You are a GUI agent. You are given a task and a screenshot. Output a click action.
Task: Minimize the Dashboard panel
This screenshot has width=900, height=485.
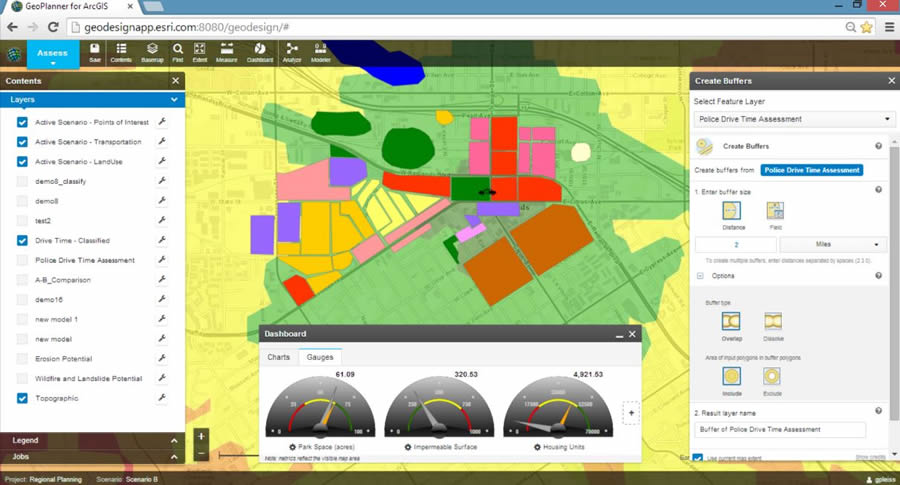pyautogui.click(x=619, y=335)
